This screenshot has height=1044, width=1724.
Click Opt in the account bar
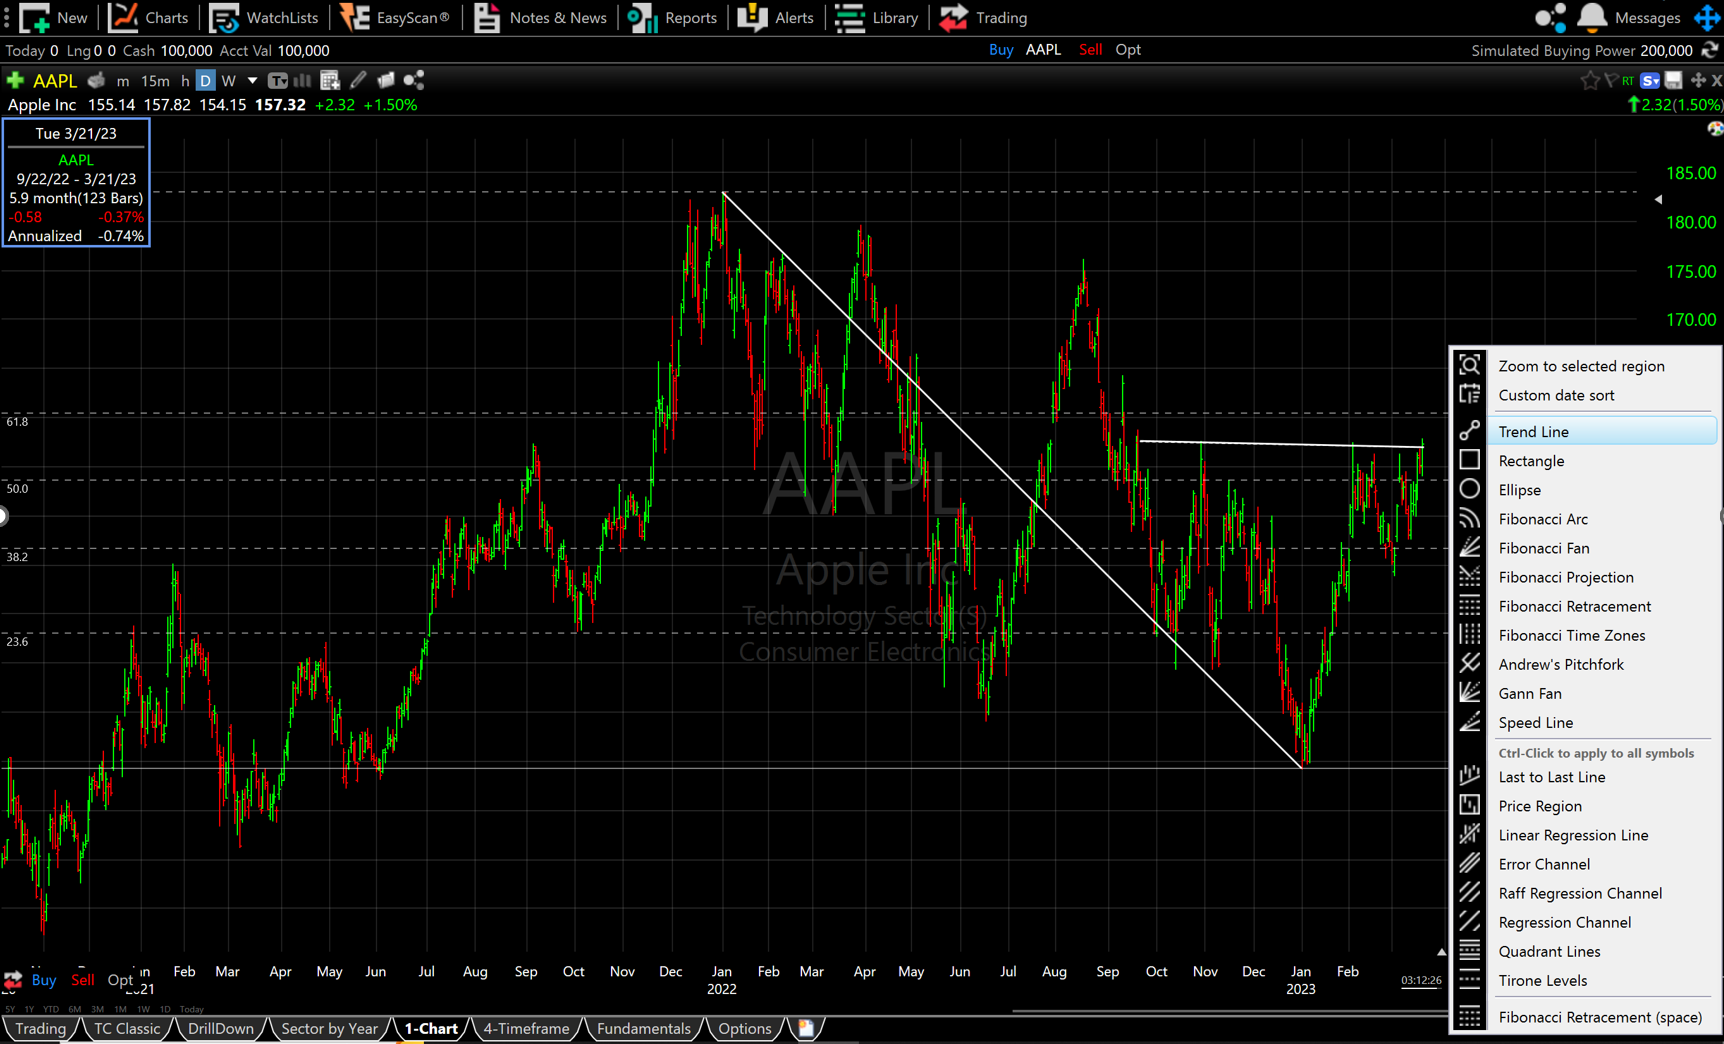tap(1128, 49)
